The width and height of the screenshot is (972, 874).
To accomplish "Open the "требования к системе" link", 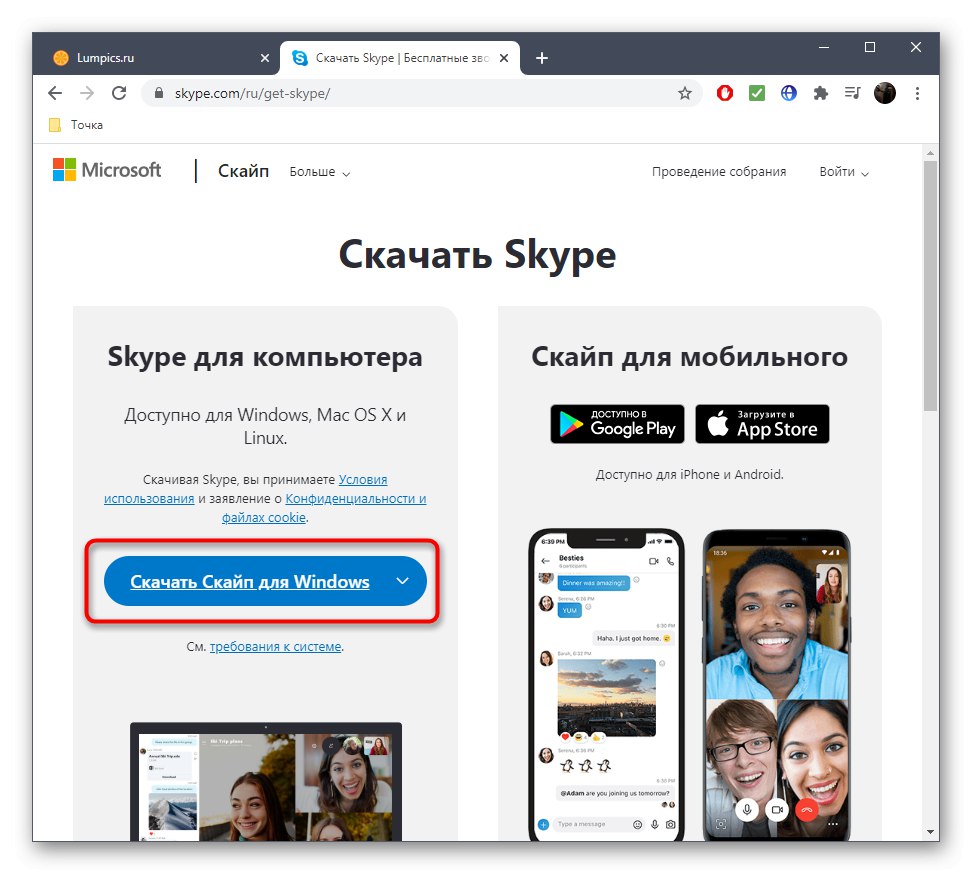I will (276, 646).
